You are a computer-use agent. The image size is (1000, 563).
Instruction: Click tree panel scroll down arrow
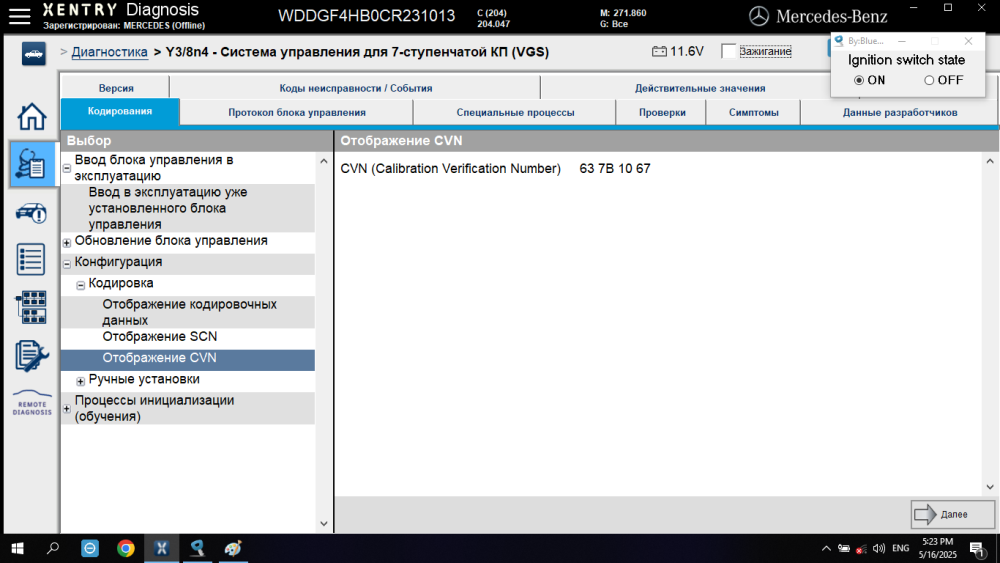[323, 523]
